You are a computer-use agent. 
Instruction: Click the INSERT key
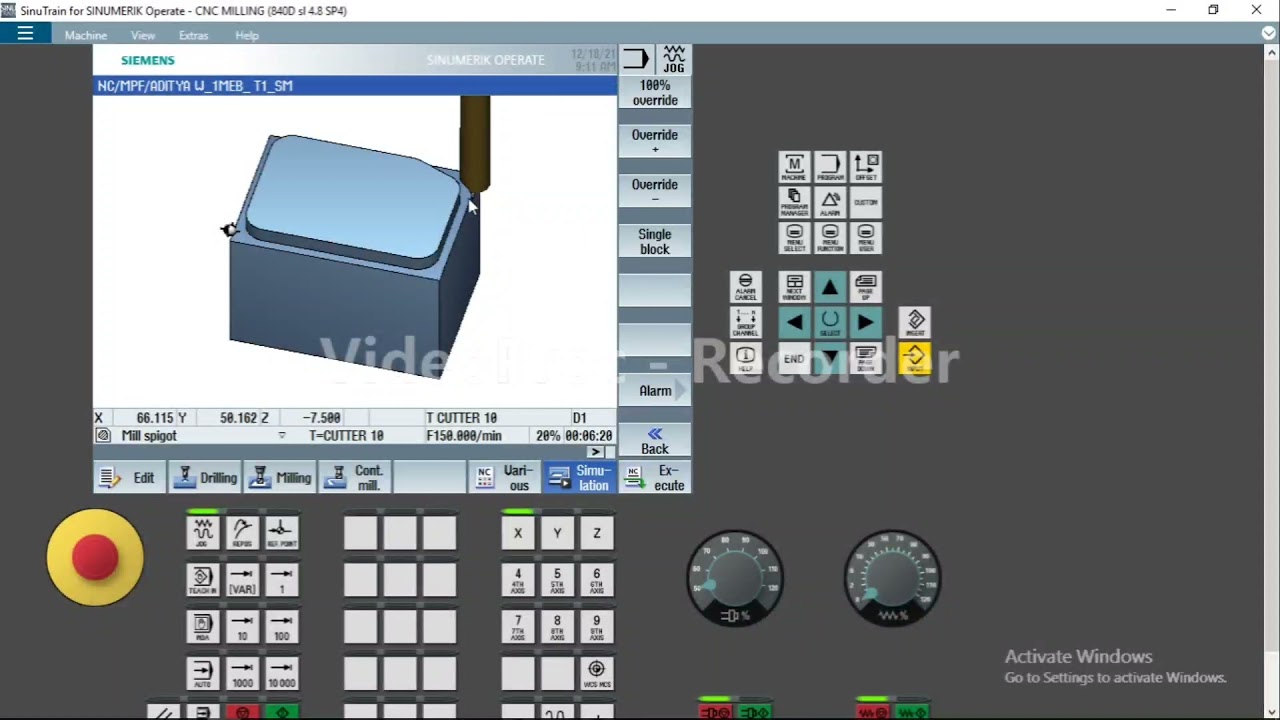click(x=915, y=322)
